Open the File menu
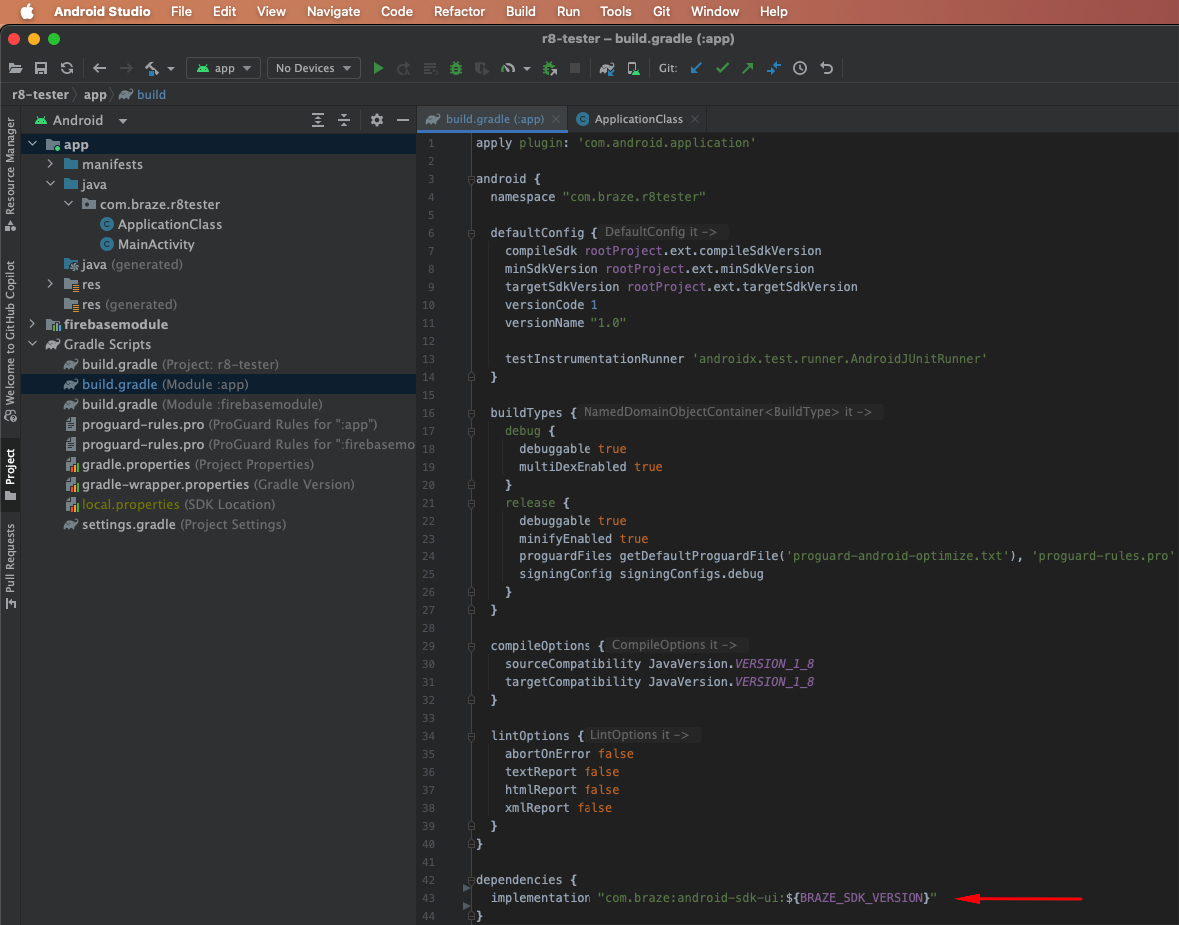Screen dimensions: 1179x925 [x=181, y=11]
